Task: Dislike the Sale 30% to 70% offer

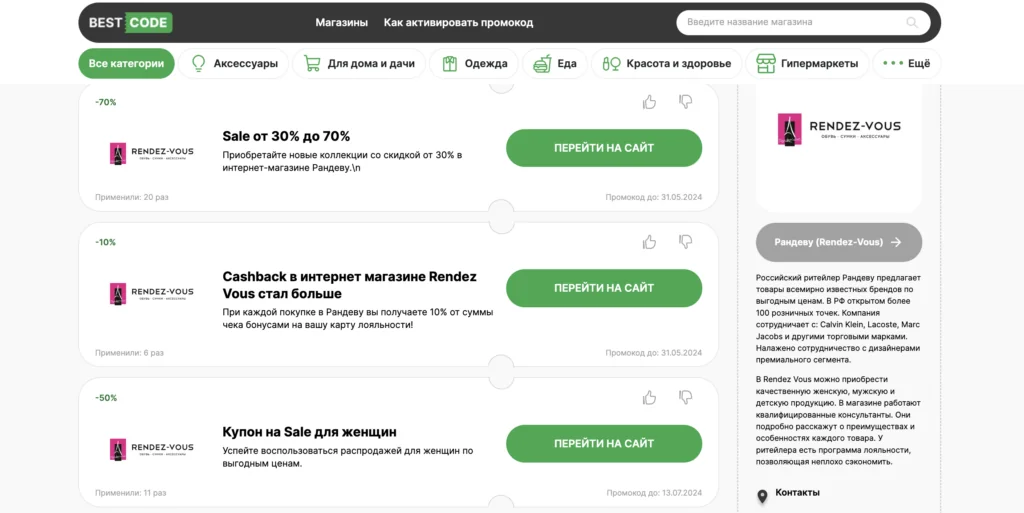Action: pos(686,102)
